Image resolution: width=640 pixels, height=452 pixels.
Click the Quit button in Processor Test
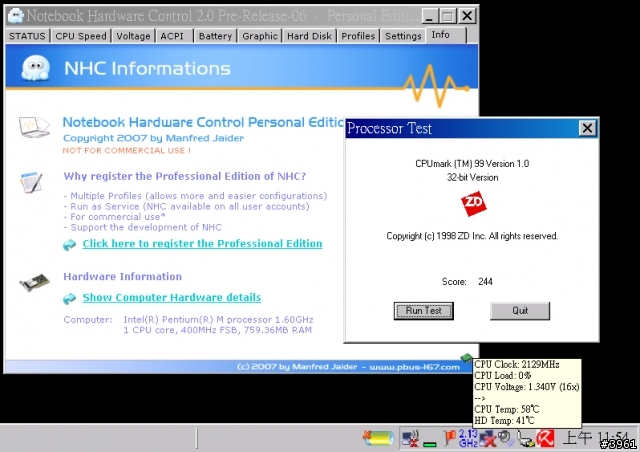pos(520,311)
